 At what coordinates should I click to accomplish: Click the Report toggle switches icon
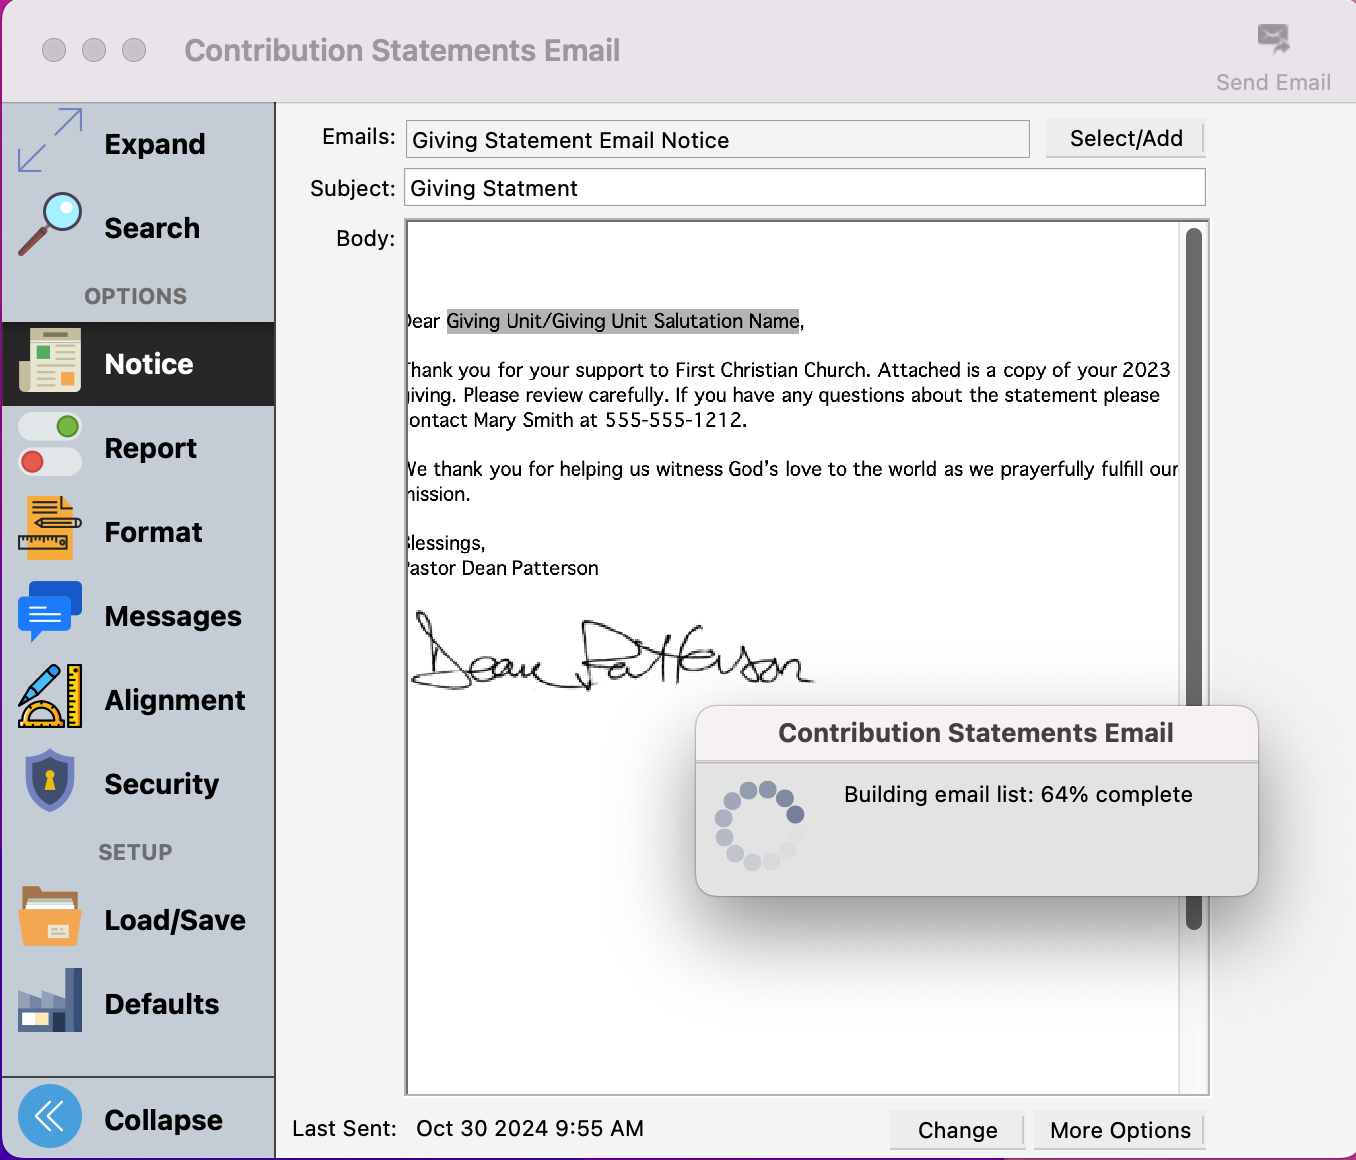coord(50,445)
